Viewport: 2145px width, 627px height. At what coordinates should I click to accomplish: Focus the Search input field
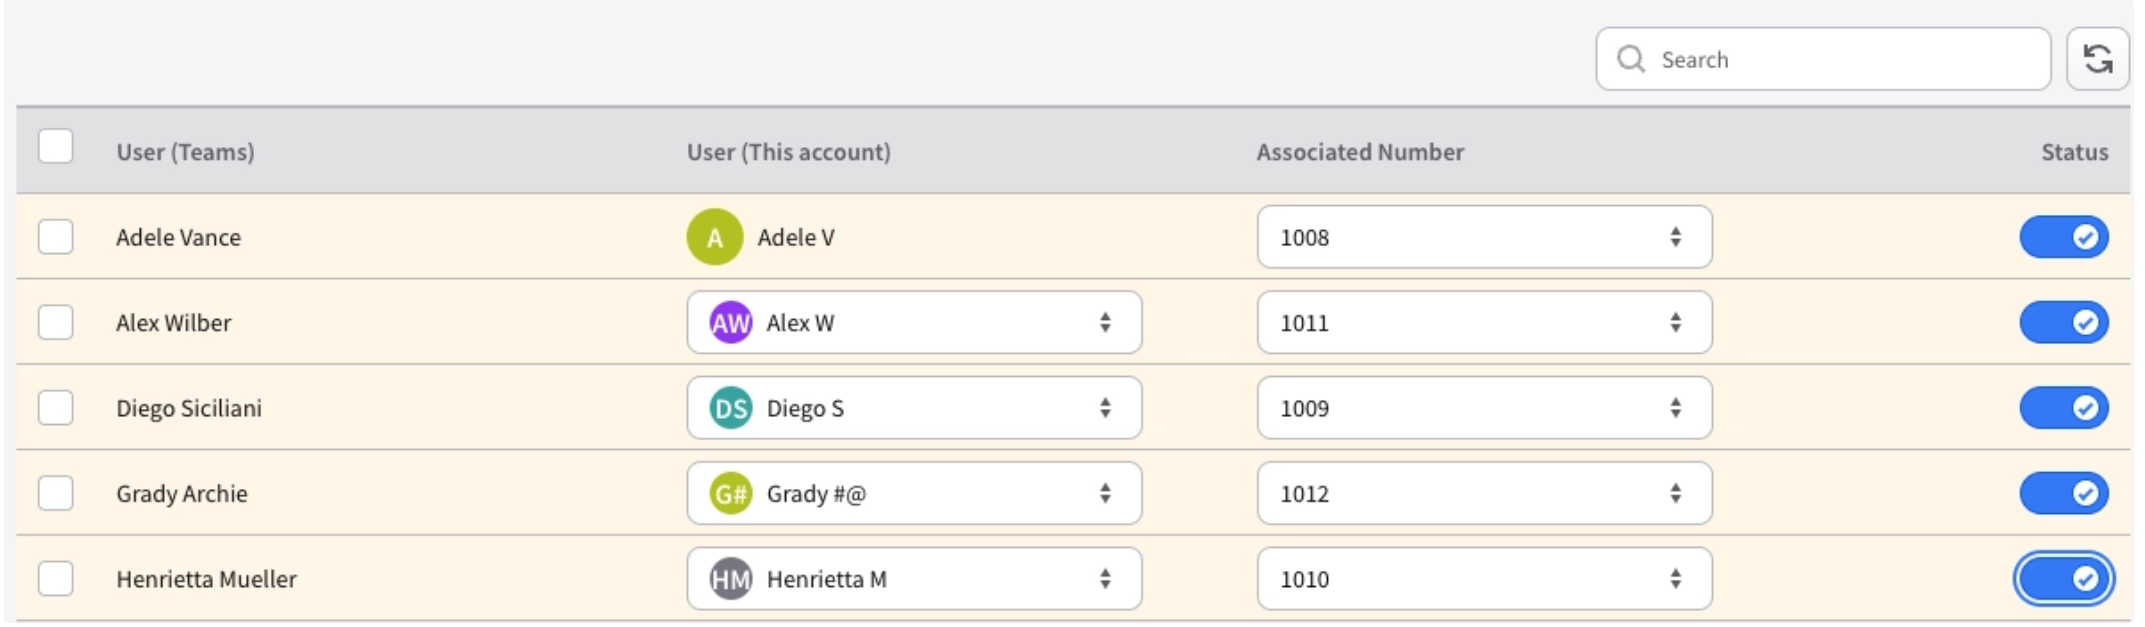point(1823,59)
